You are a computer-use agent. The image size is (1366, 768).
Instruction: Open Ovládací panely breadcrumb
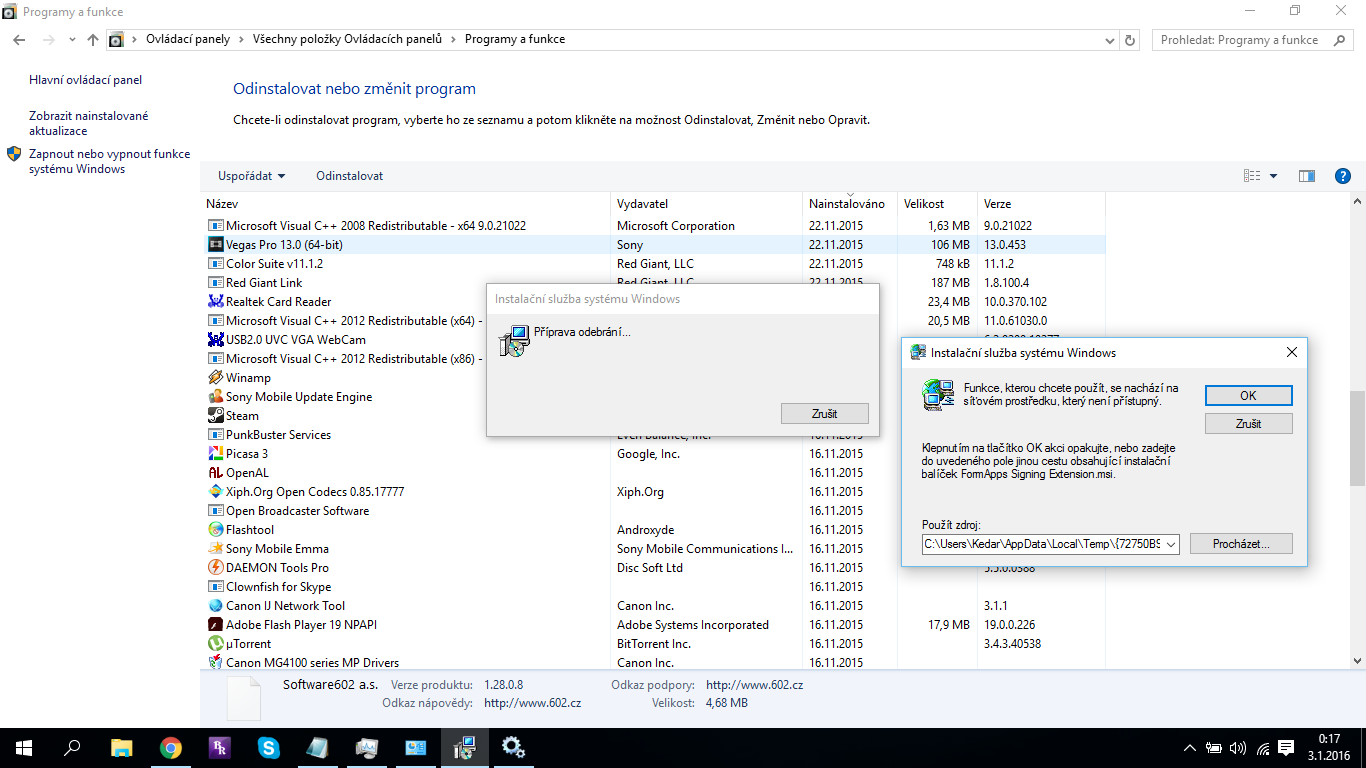click(188, 39)
